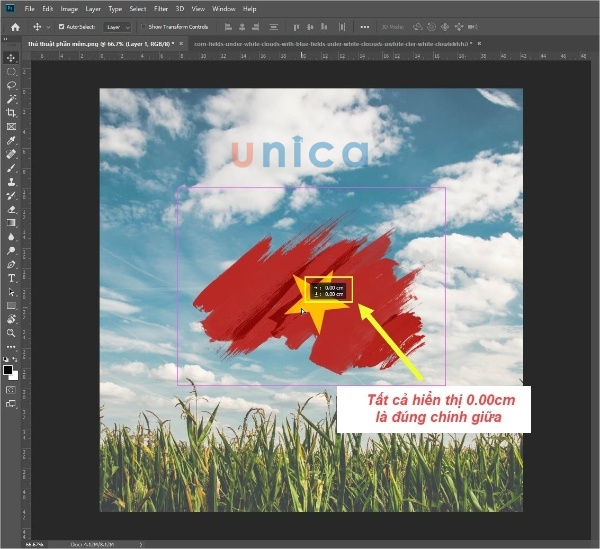Select the Rectangle shape tool

tap(11, 306)
